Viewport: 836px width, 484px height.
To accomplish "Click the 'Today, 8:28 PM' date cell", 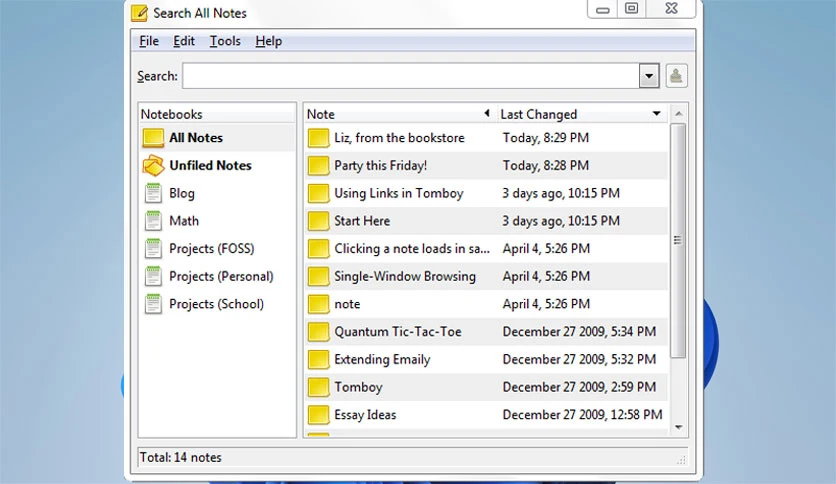I will 545,165.
